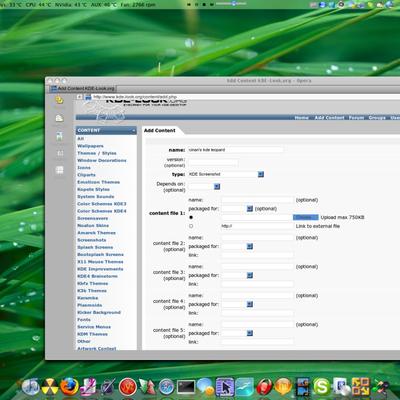Click the Add Content page tab heading
The height and width of the screenshot is (400, 400).
160,130
